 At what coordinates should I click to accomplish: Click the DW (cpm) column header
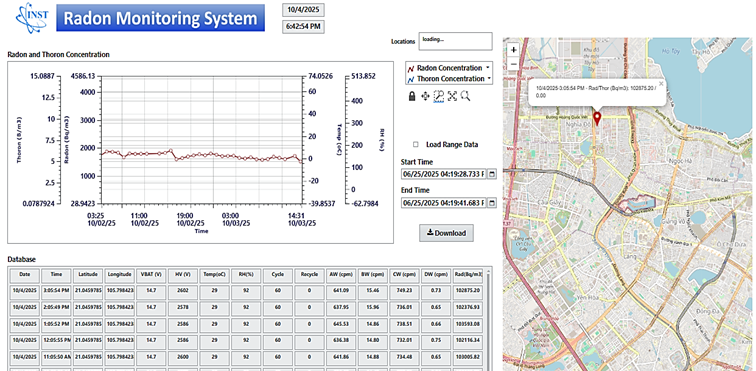pos(435,275)
